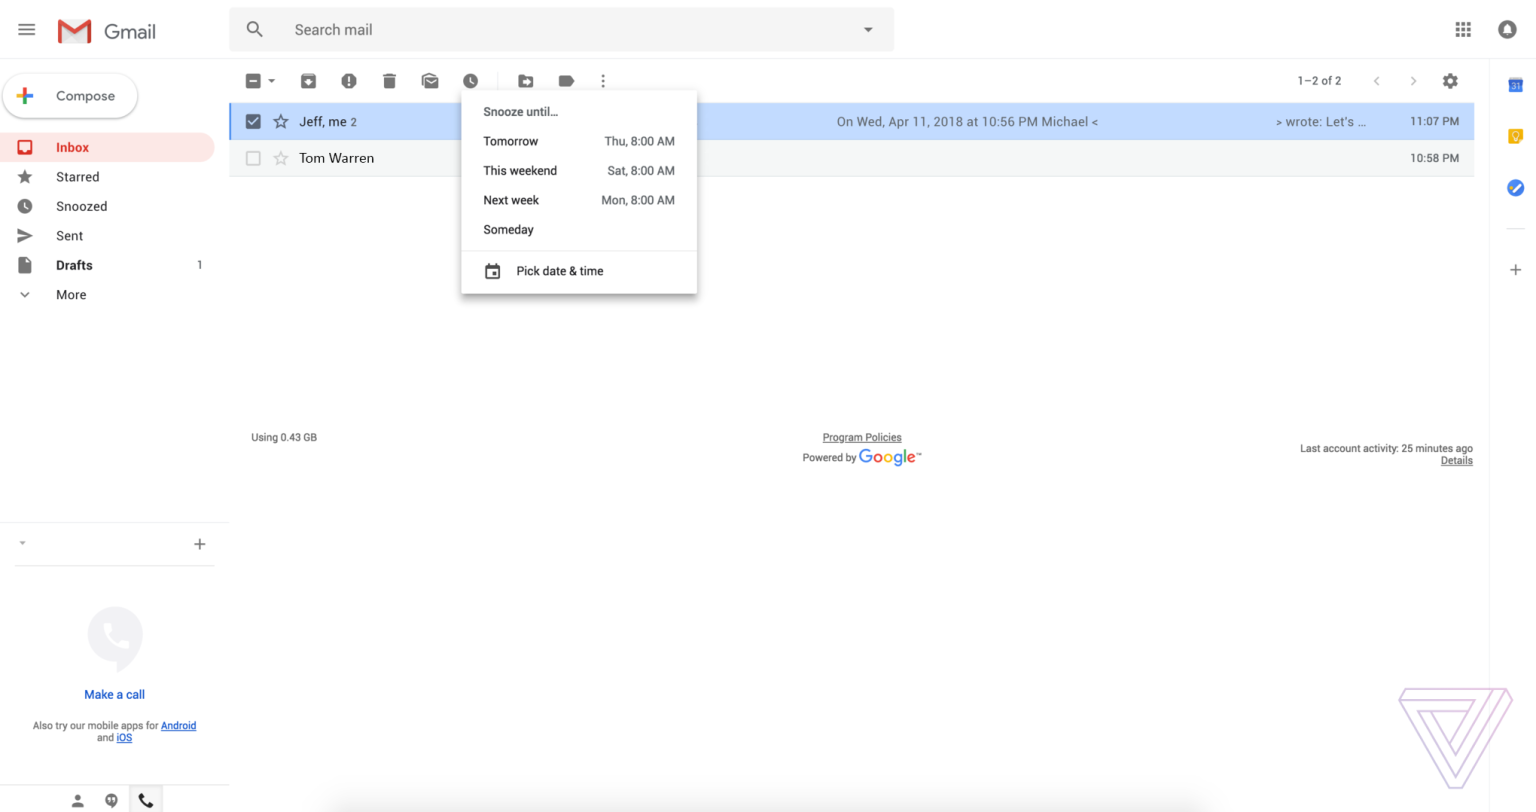Choose Pick date & time from snooze menu

[x=559, y=271]
